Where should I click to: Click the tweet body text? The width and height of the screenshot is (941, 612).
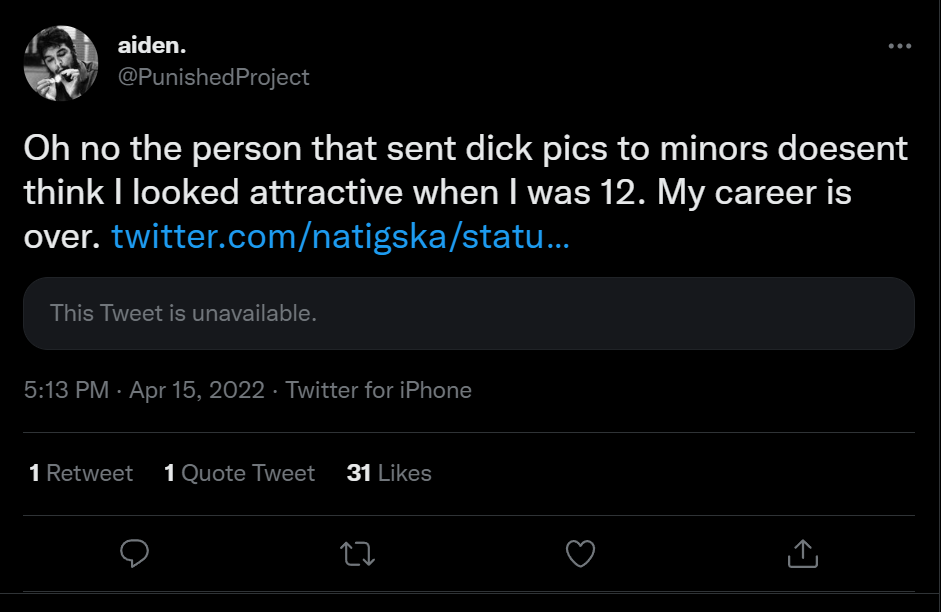[x=465, y=192]
